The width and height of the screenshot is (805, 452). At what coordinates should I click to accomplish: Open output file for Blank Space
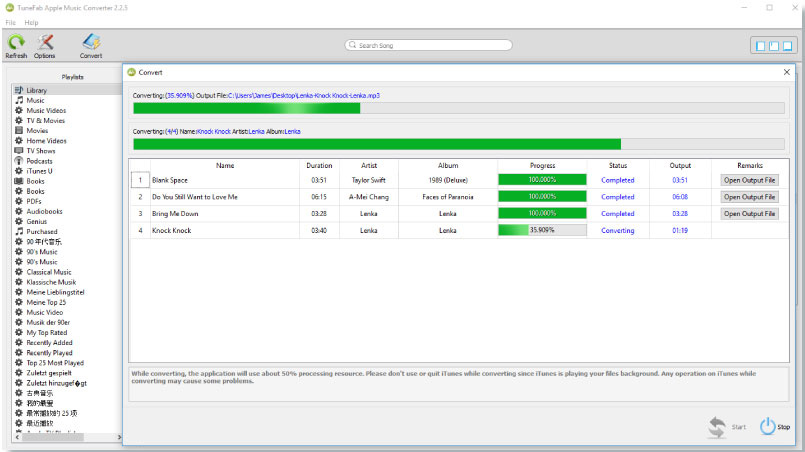point(749,180)
